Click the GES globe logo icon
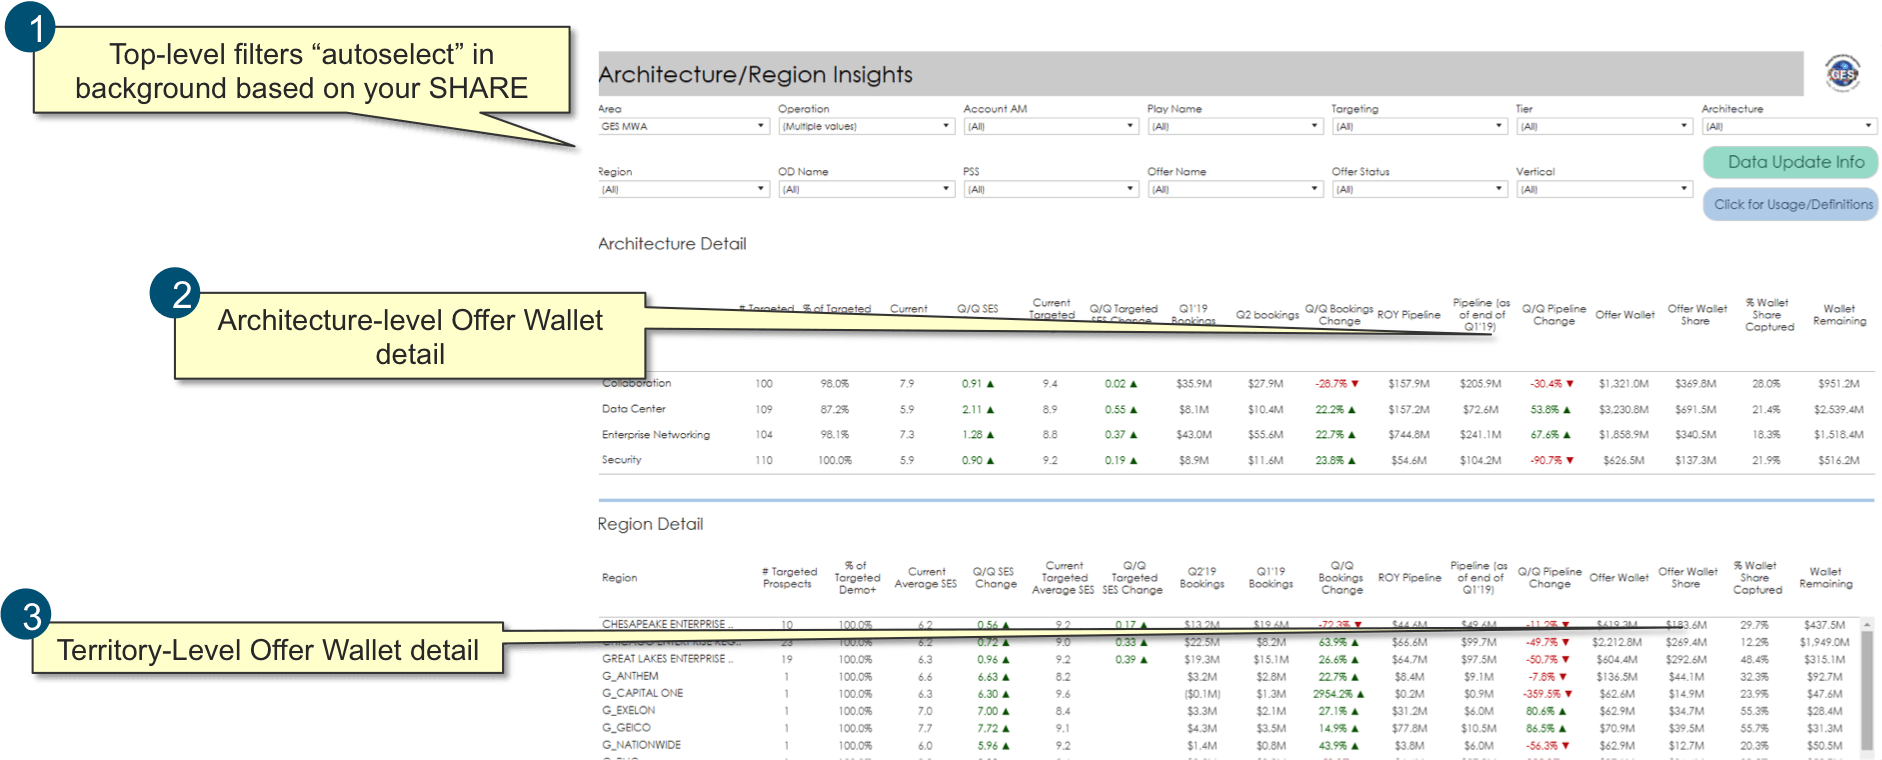Screen dimensions: 1882x760 click(x=1842, y=73)
